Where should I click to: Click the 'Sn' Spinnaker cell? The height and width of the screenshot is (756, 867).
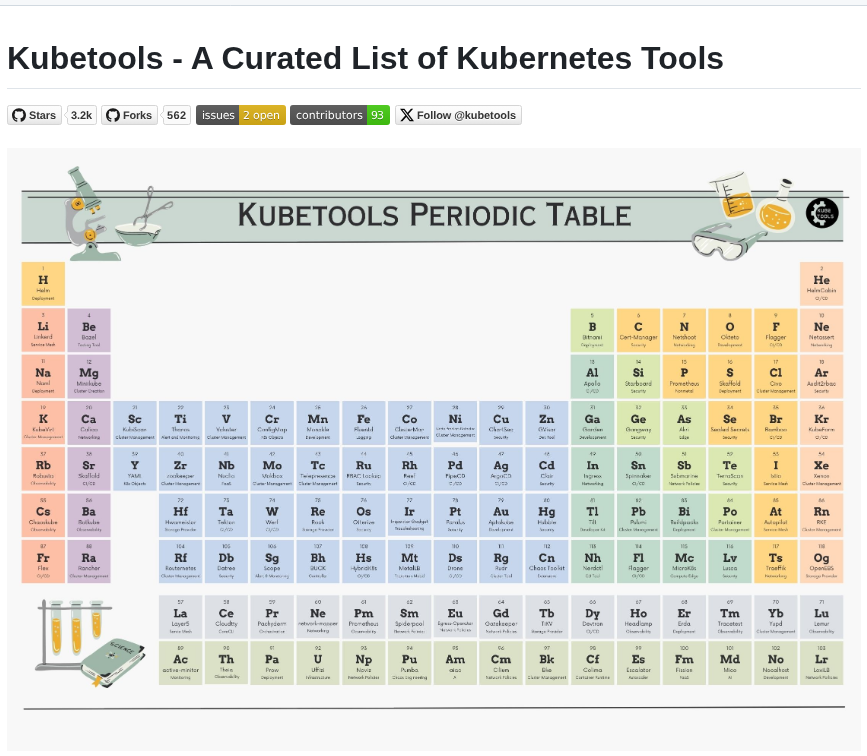[x=638, y=469]
